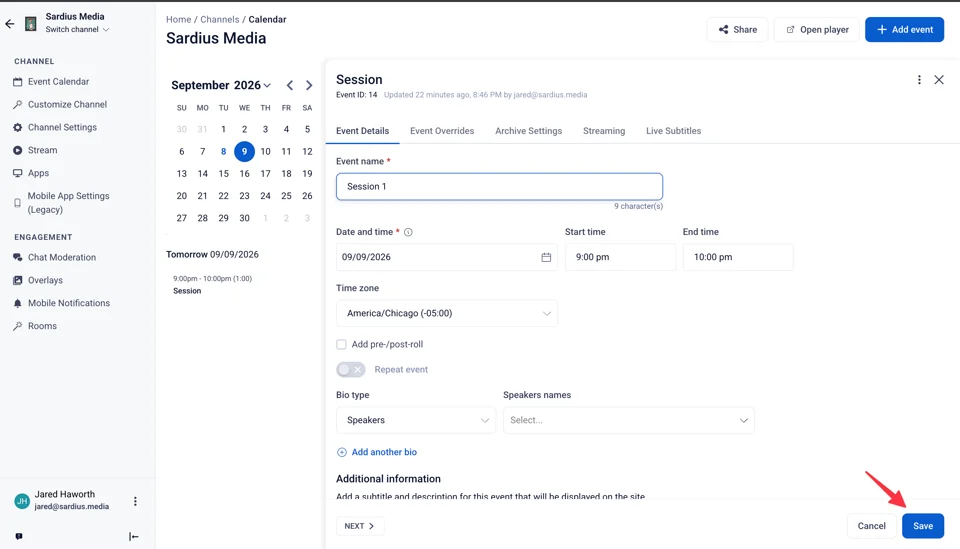Click the JH user avatar
Image resolution: width=960 pixels, height=549 pixels.
click(22, 501)
